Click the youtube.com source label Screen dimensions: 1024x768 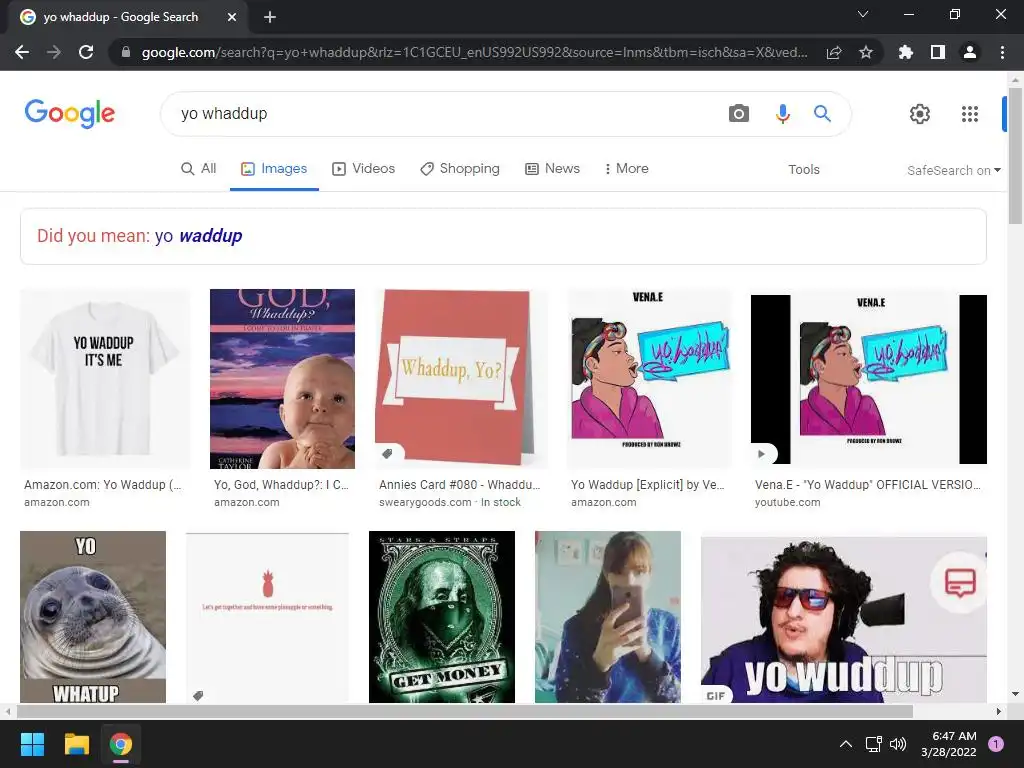[788, 502]
